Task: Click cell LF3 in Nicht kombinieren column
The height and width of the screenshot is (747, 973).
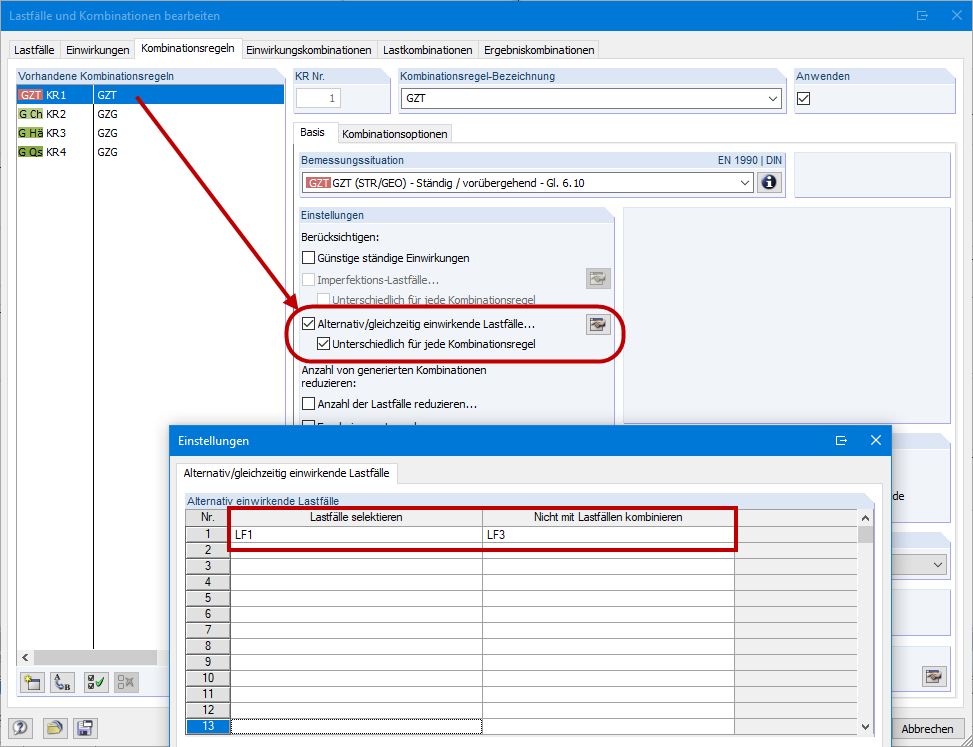Action: (x=608, y=534)
